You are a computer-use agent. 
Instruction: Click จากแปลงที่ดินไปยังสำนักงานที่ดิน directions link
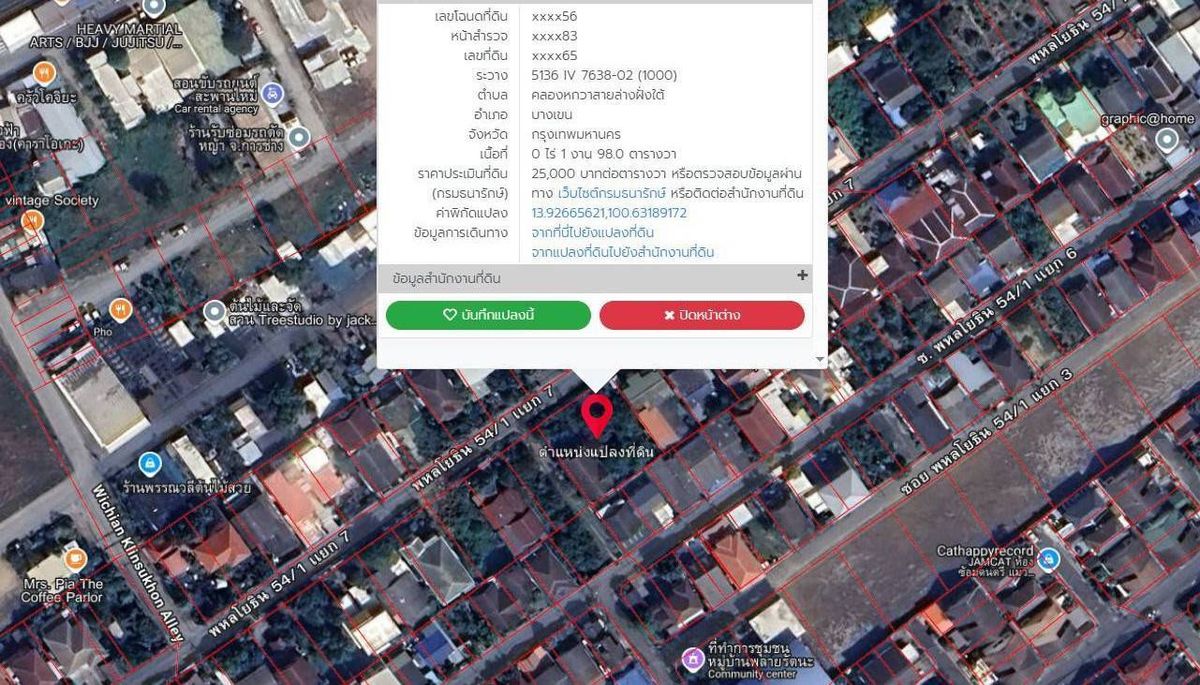point(622,253)
